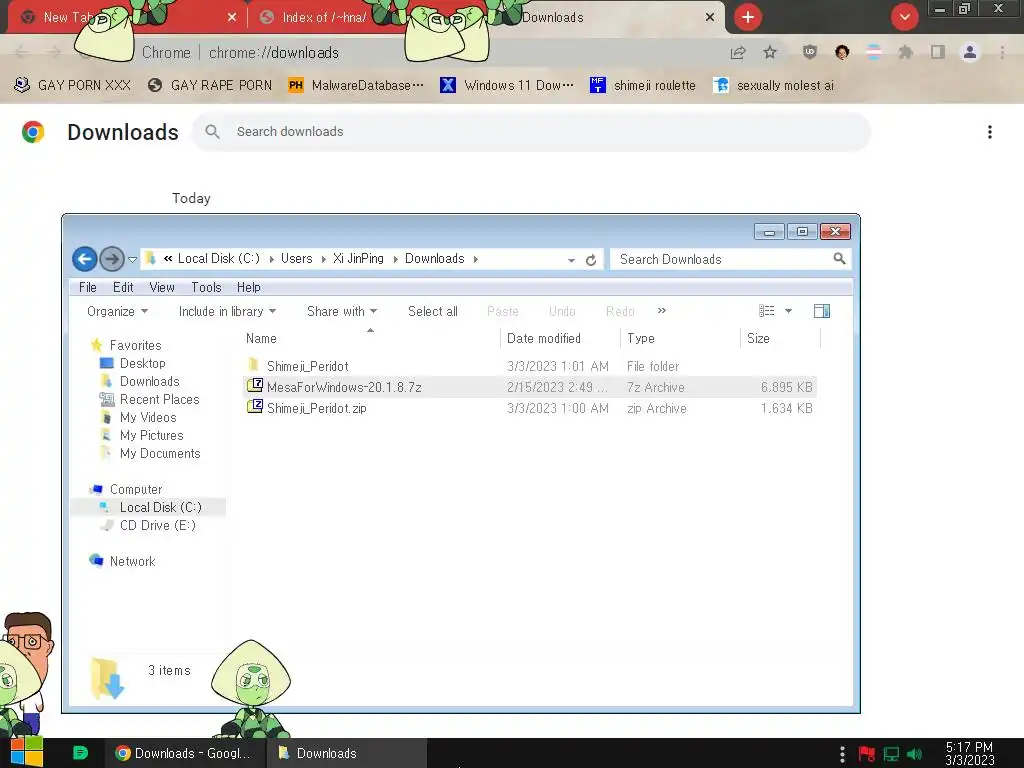The height and width of the screenshot is (768, 1024).
Task: Expand breadcrumb arrow after Xi JinPing
Action: (395, 259)
